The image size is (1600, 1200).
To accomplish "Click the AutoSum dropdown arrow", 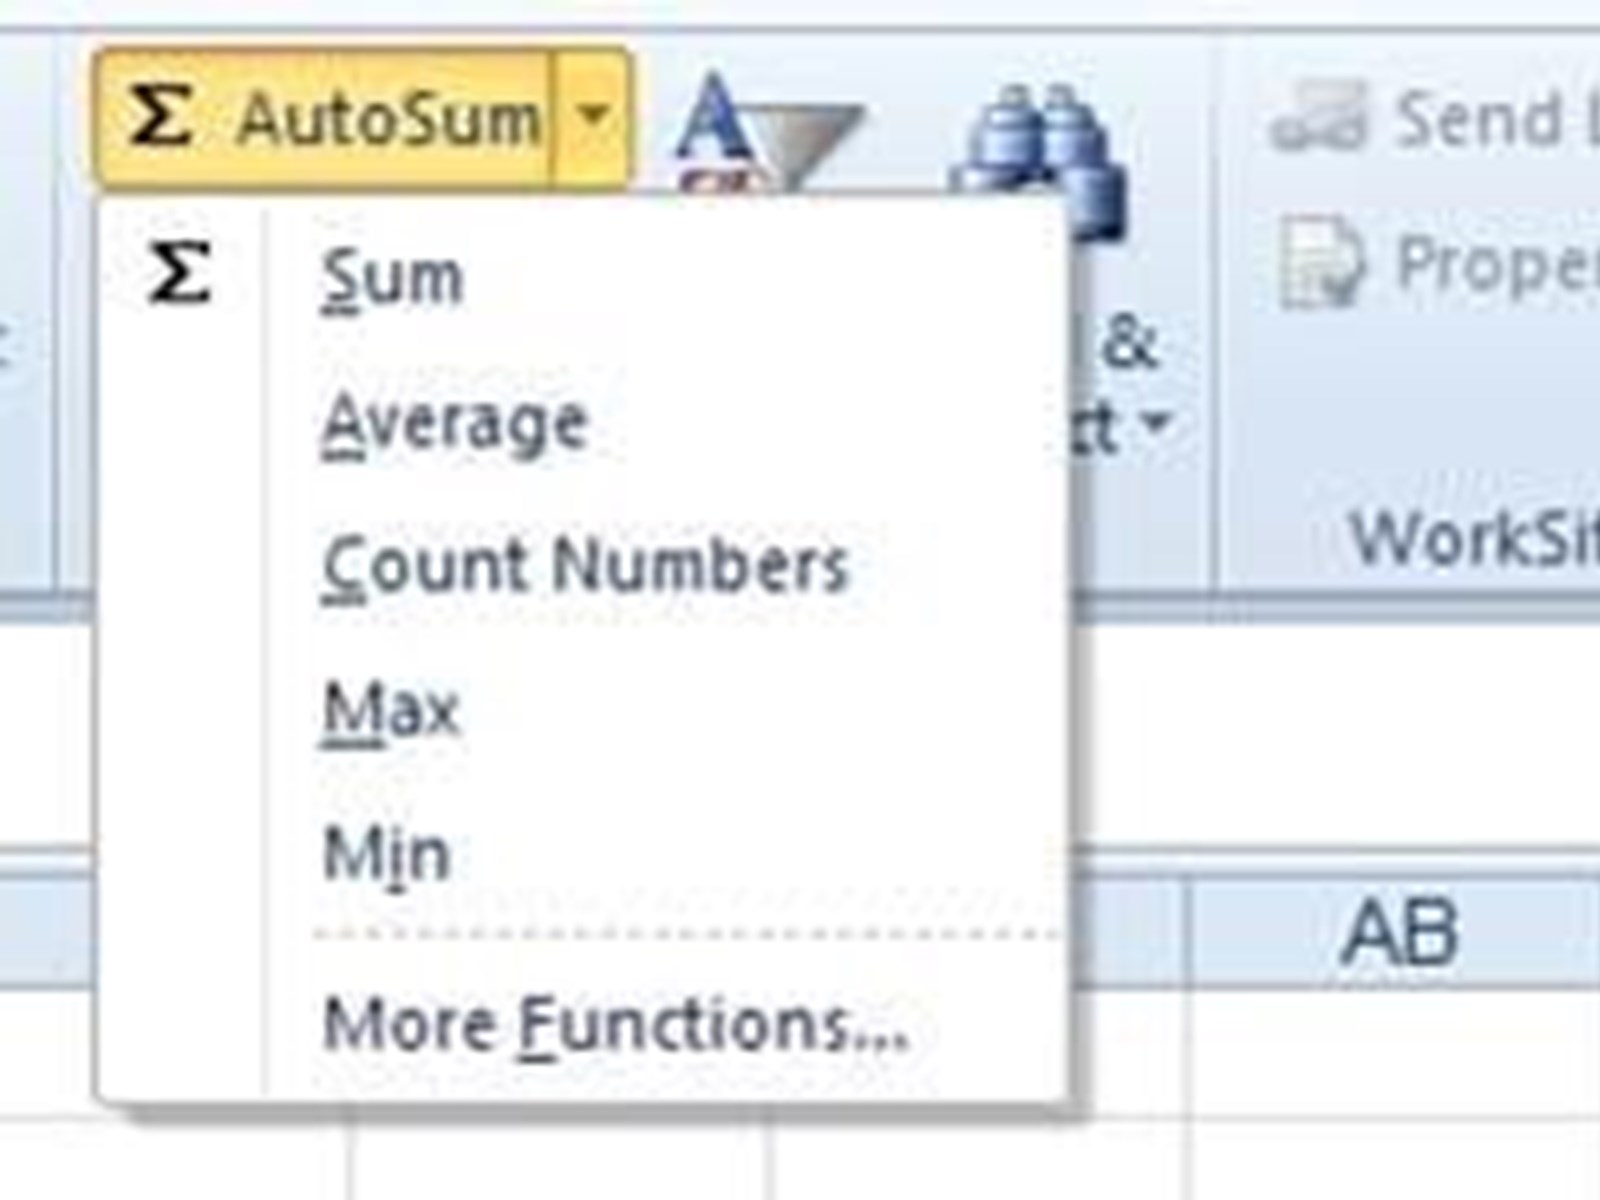I will 593,118.
